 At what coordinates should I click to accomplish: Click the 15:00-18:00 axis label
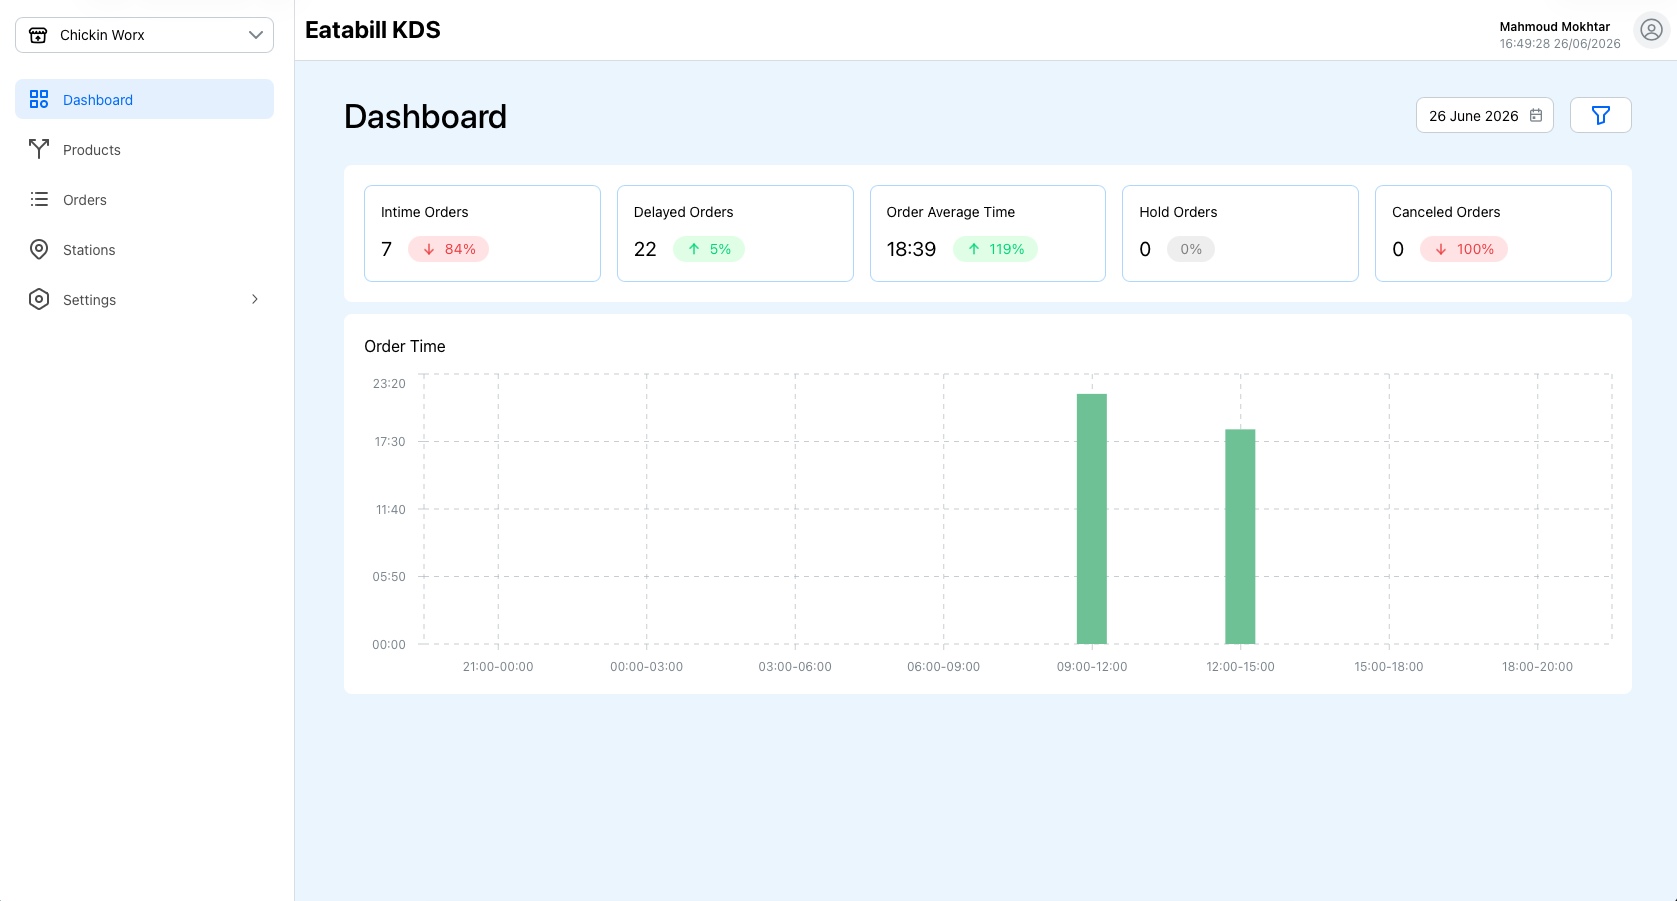(1388, 666)
